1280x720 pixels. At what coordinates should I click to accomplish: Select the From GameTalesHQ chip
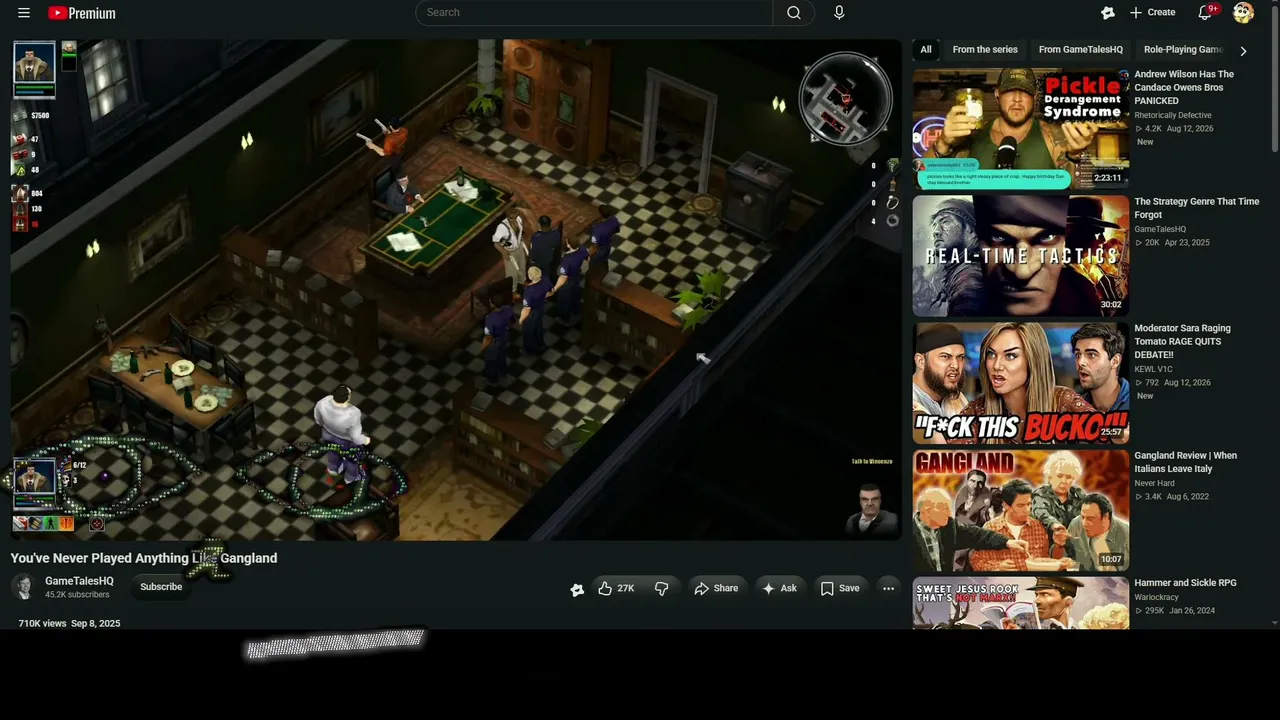tap(1081, 49)
